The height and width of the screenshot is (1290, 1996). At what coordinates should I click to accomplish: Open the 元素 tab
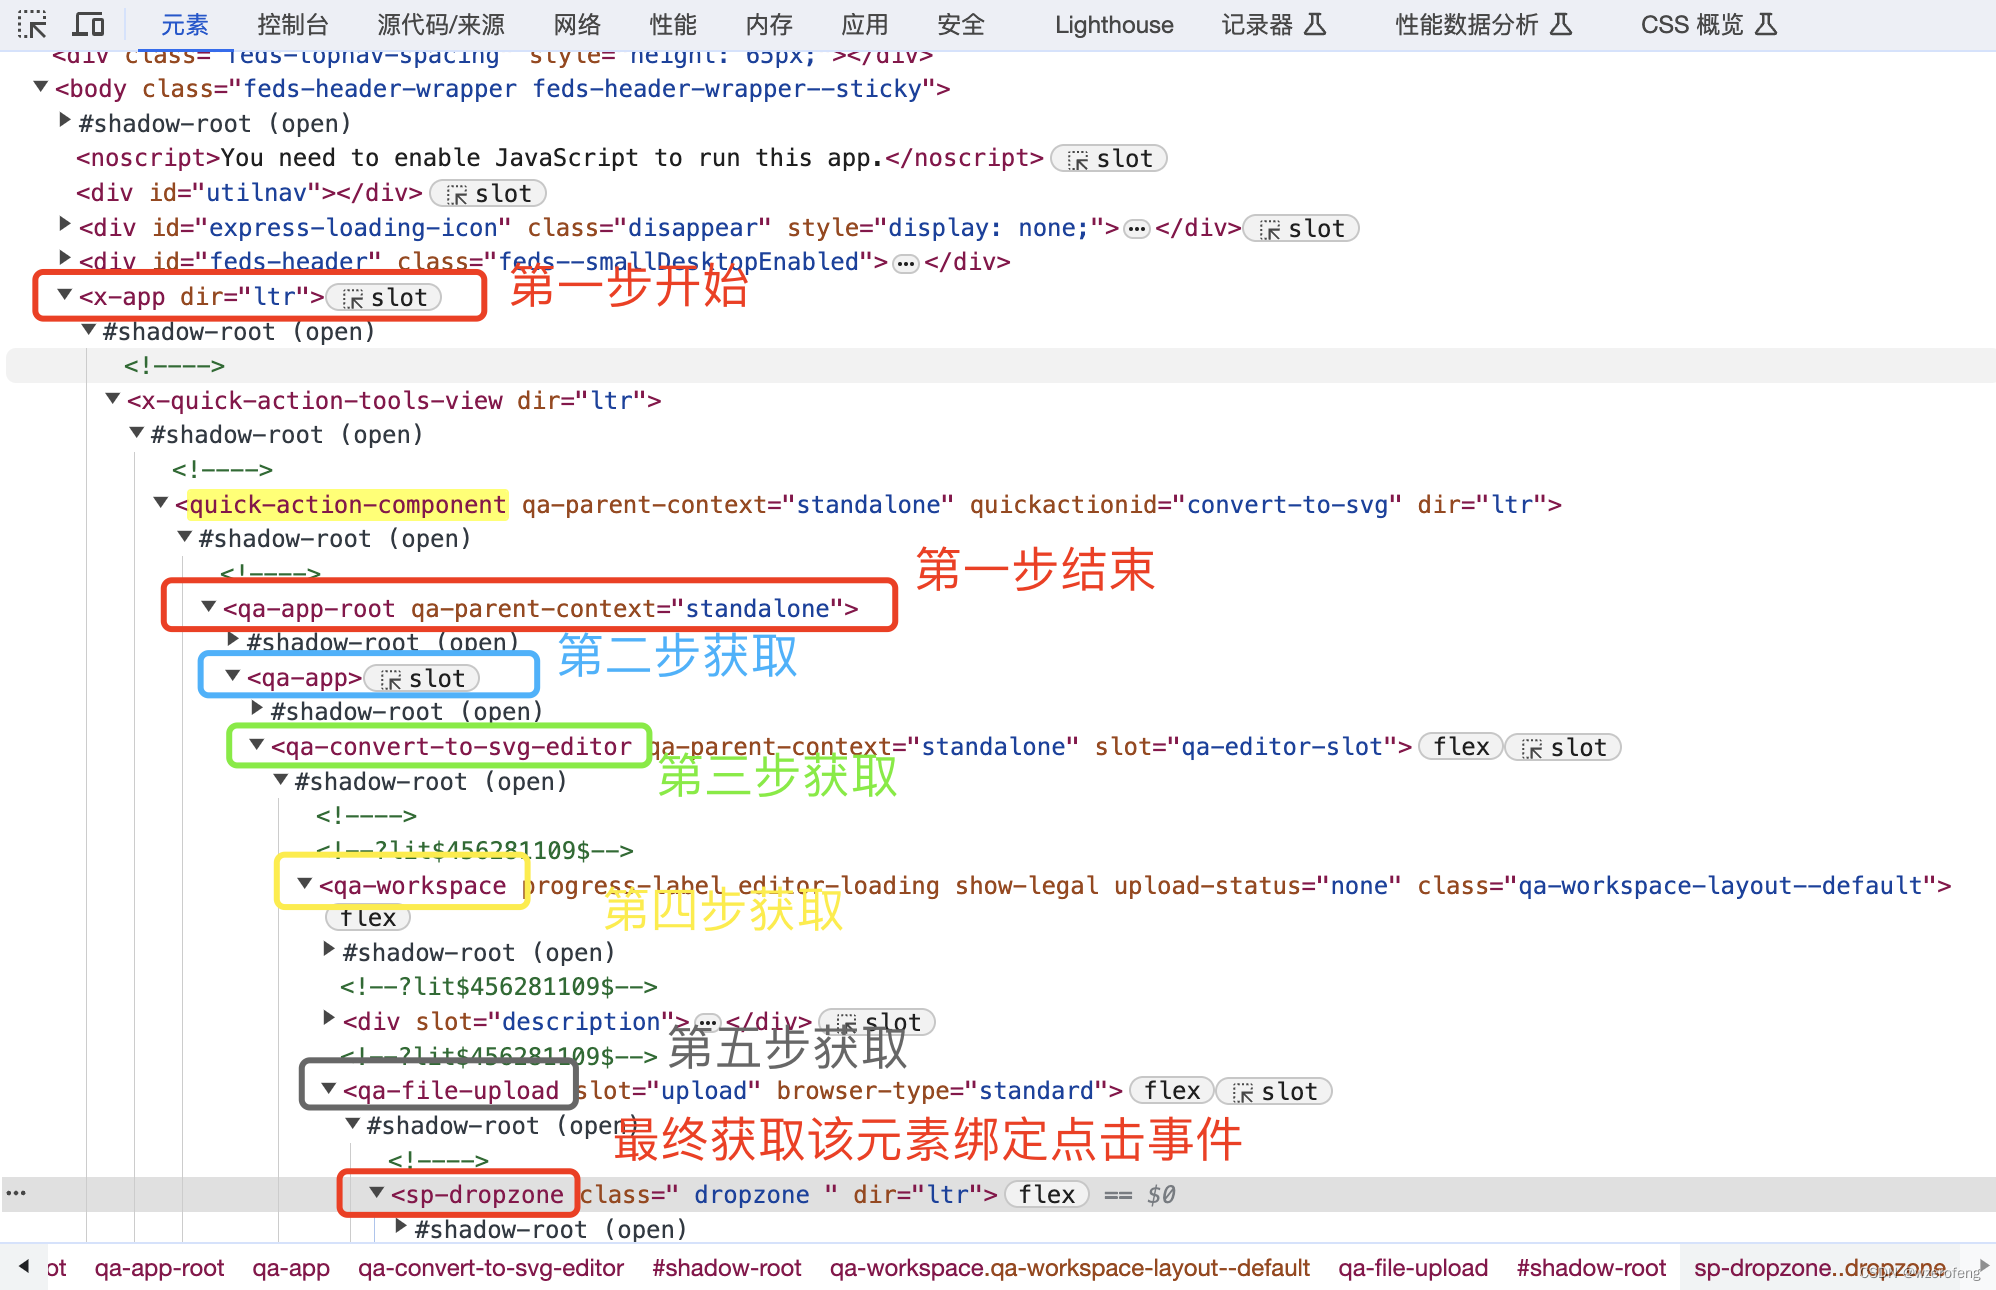(185, 24)
